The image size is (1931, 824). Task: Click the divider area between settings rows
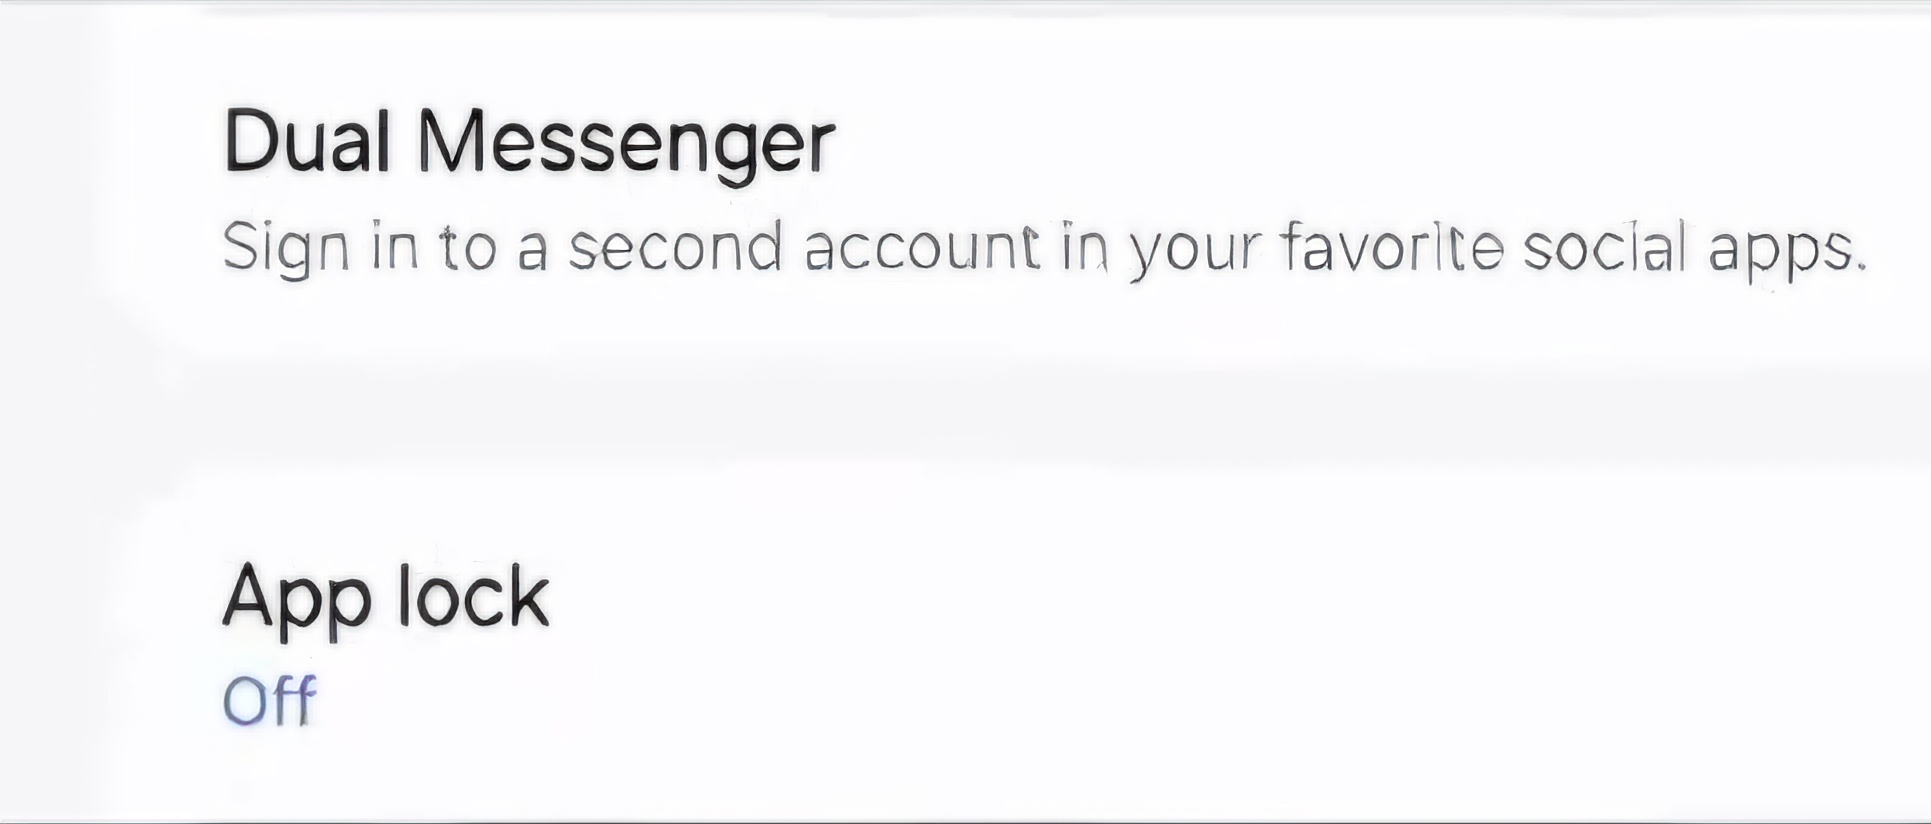960,420
